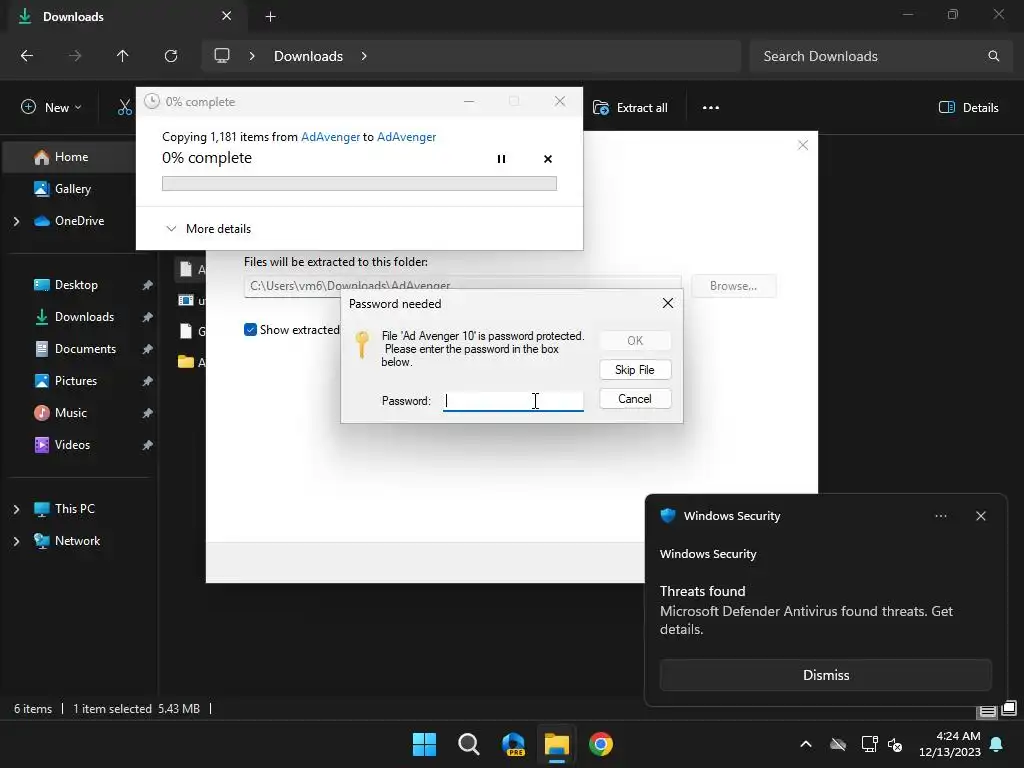This screenshot has width=1024, height=768.
Task: Toggle the Details pane button
Action: [968, 108]
